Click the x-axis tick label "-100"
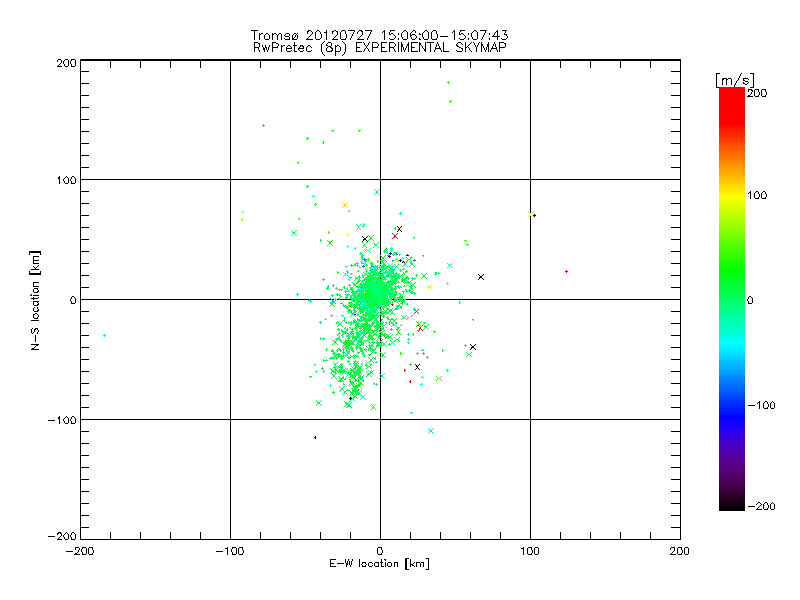Screen dimensions: 800x600 [x=230, y=551]
